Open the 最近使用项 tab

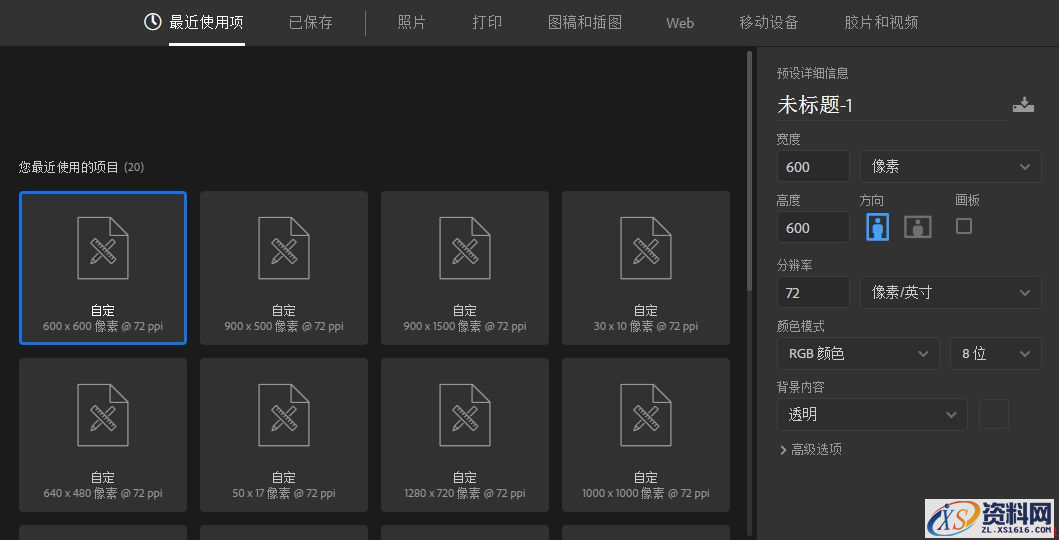206,22
